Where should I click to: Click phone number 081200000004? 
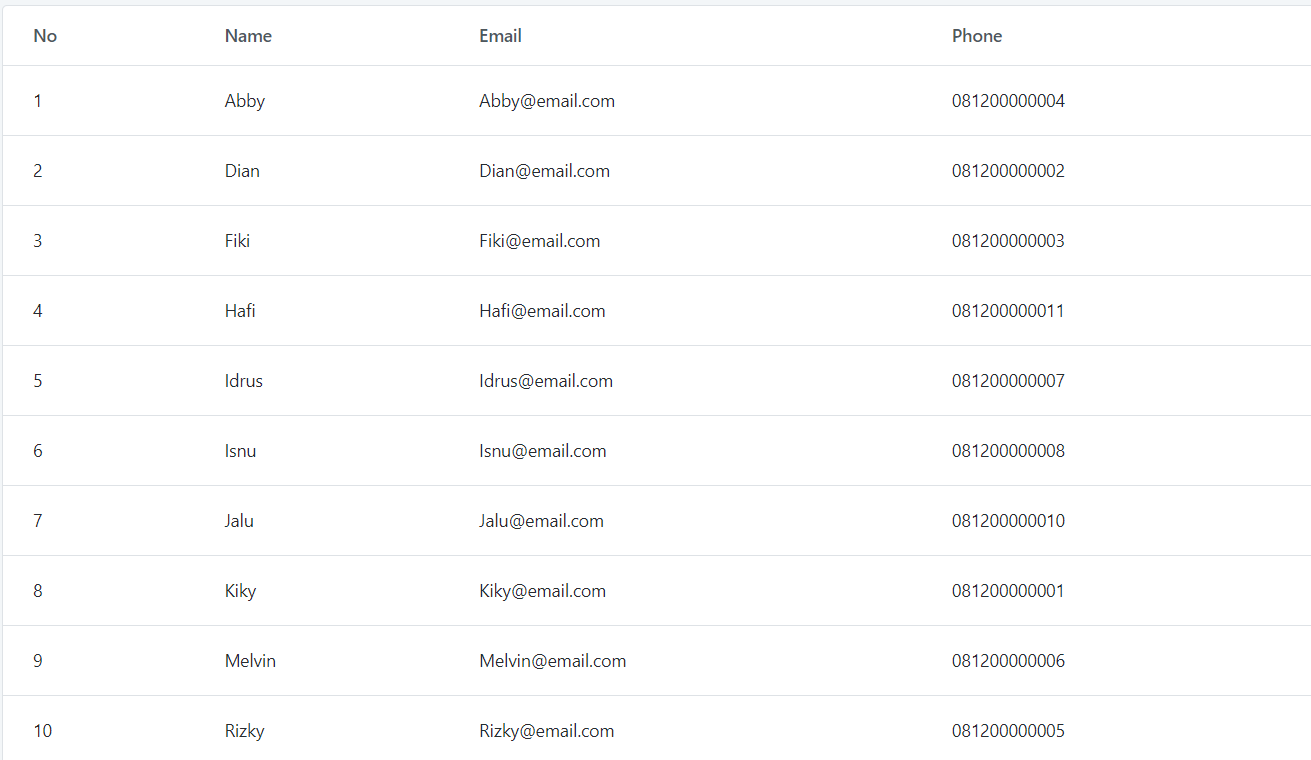(1008, 101)
